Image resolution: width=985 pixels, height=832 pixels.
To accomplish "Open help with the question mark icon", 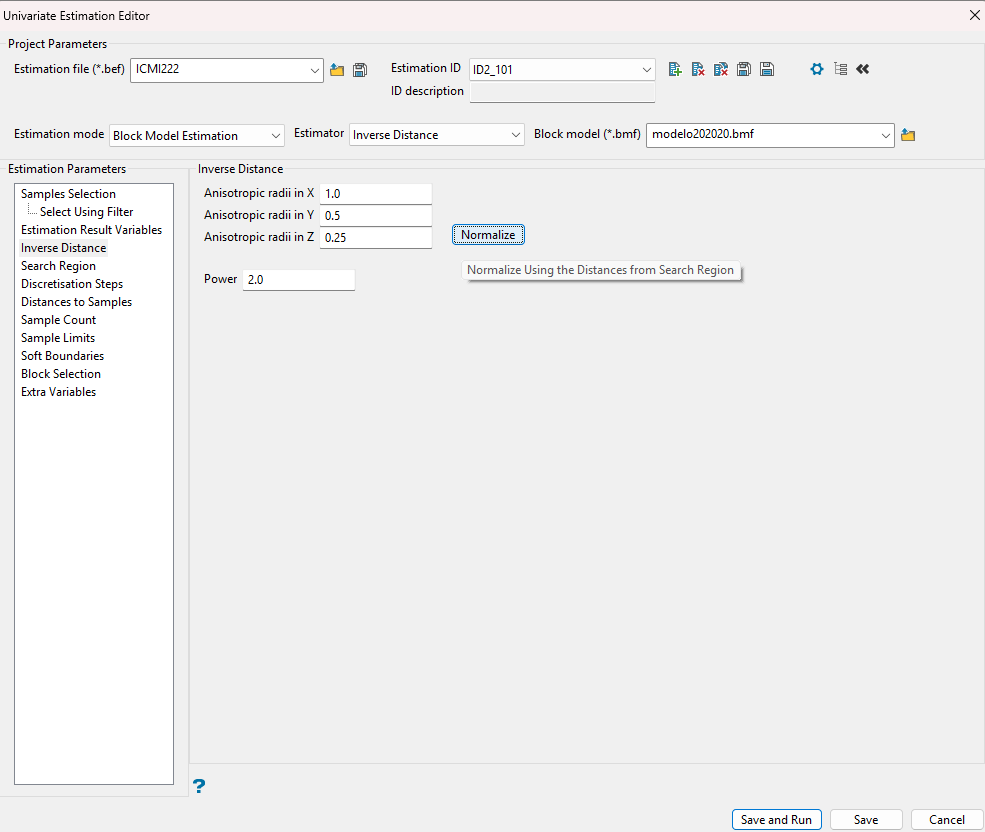I will [x=199, y=785].
